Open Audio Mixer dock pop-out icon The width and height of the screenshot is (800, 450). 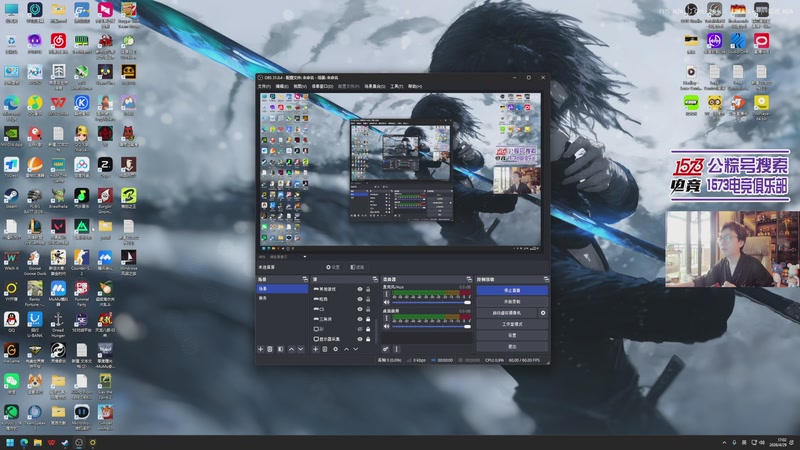pos(469,279)
